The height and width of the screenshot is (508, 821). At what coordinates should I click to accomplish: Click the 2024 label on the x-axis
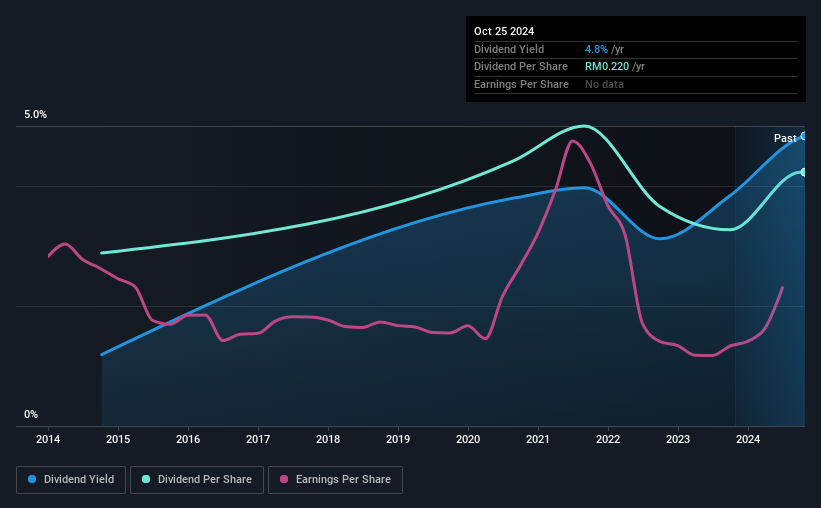point(748,439)
